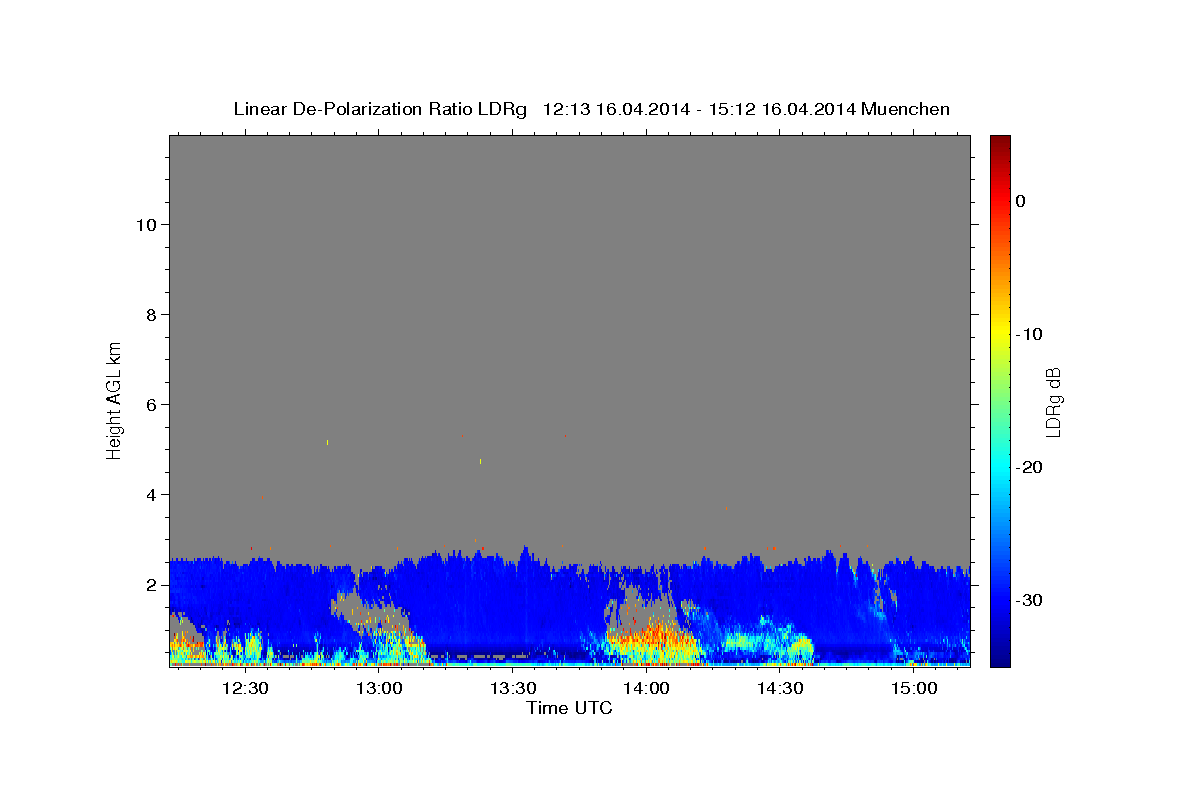Click the 12:30 time tick label

point(245,688)
